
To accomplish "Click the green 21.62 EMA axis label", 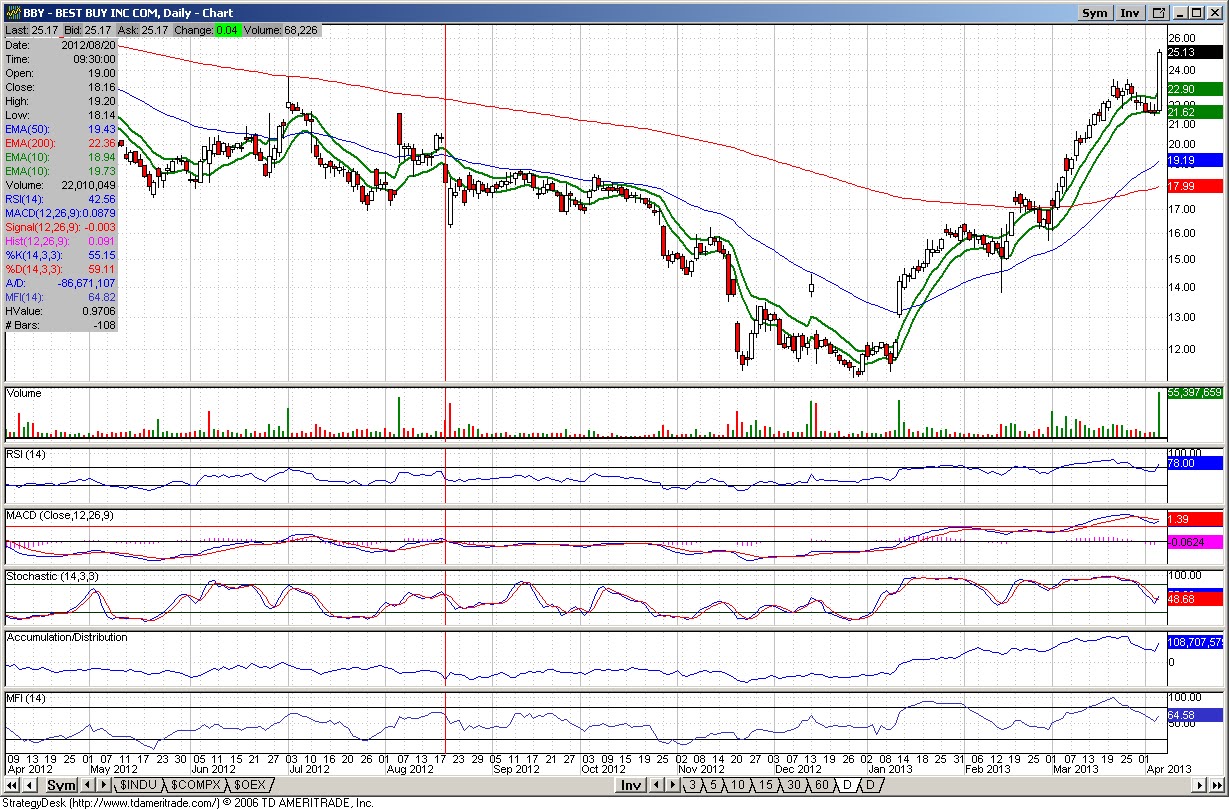I will tap(1194, 112).
